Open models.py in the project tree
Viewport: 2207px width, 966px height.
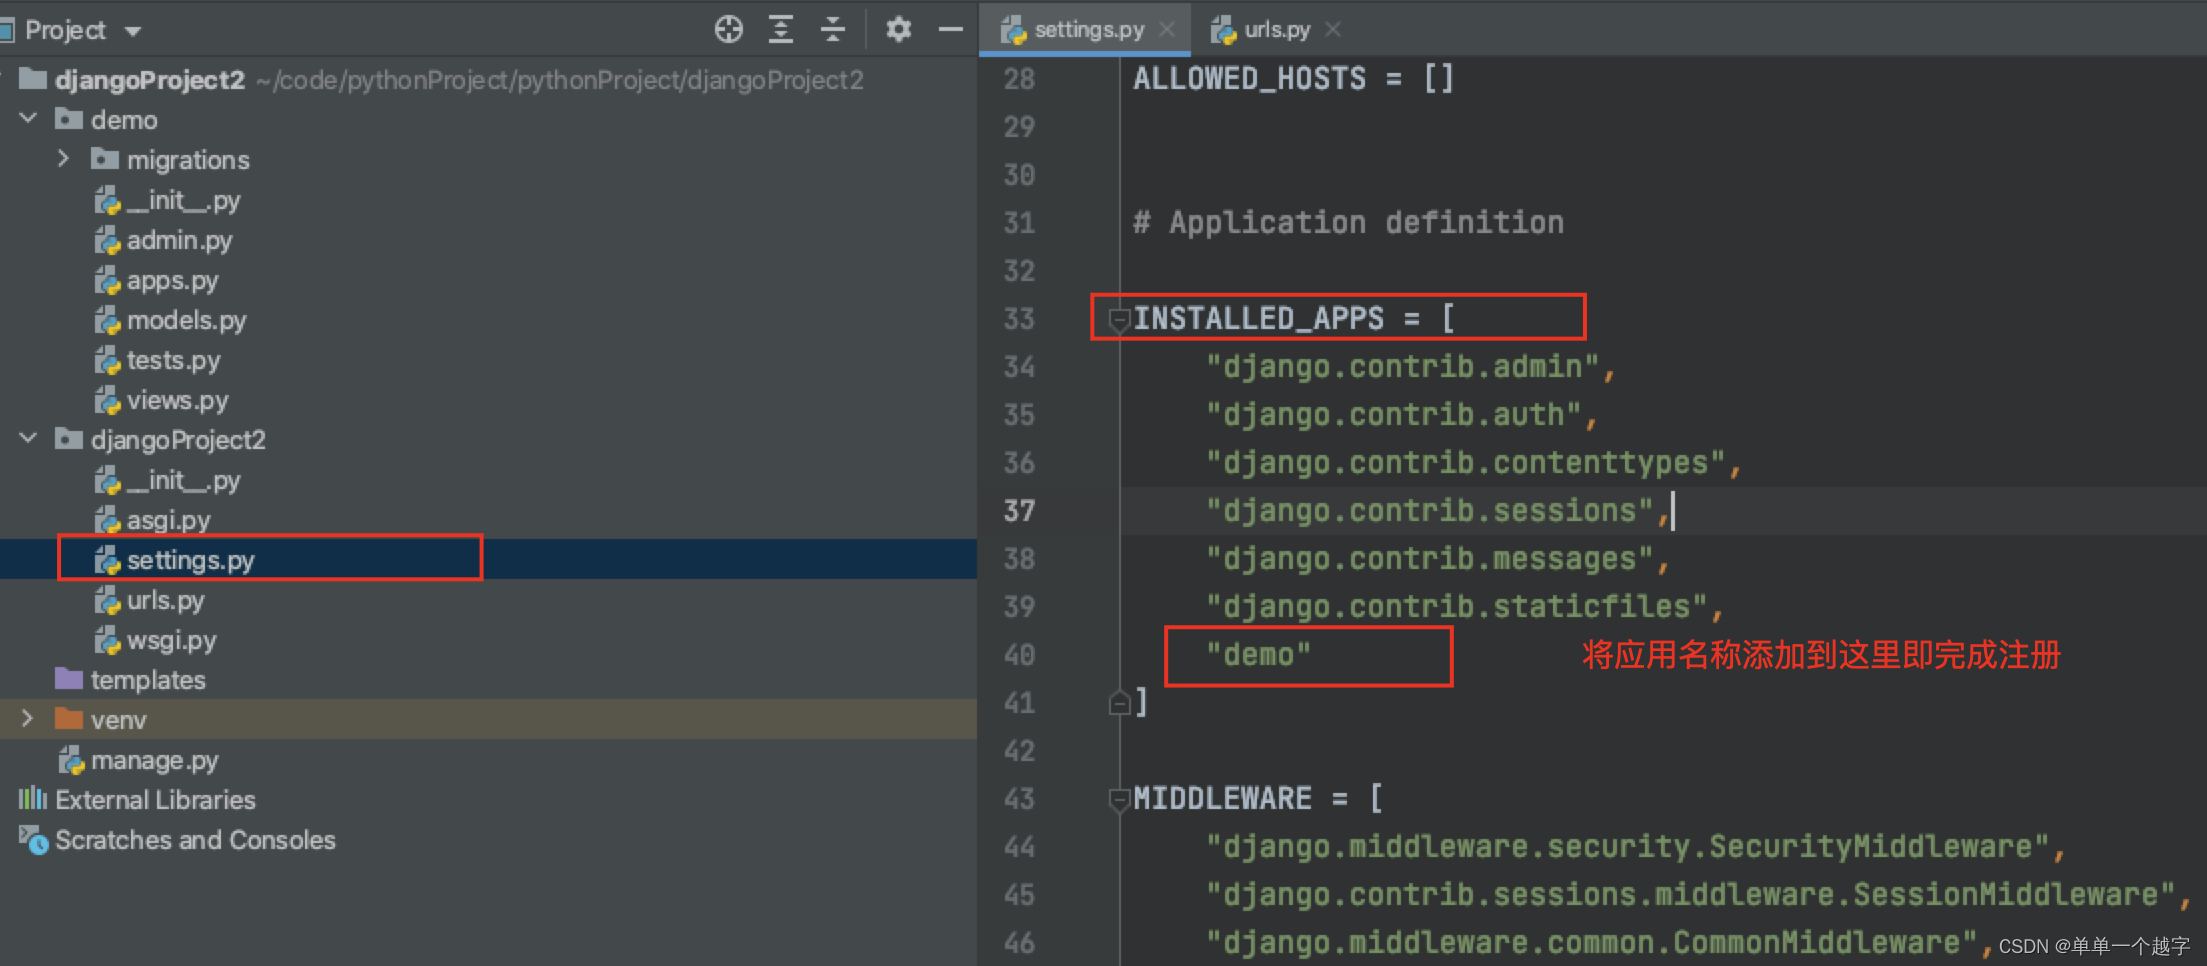(x=171, y=320)
